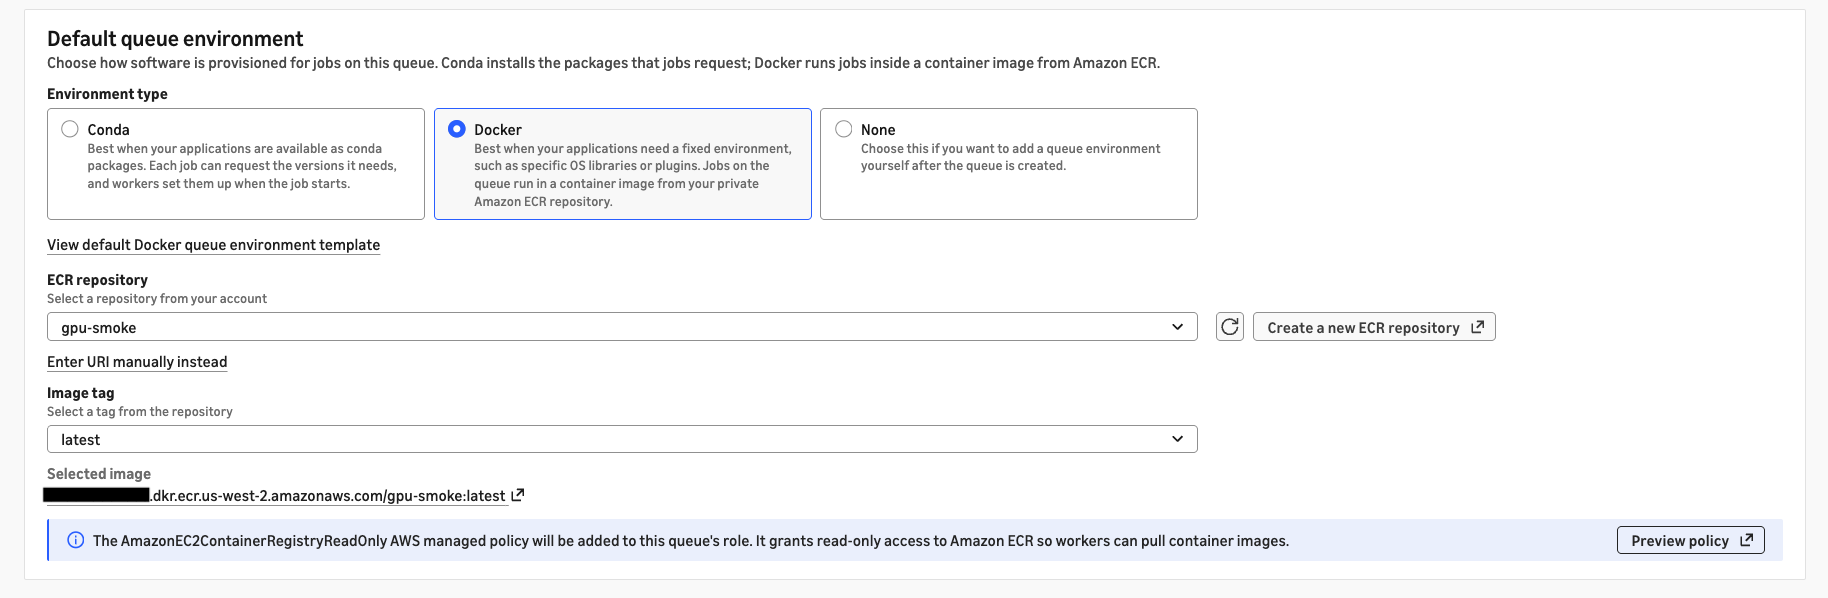Click the AmazonEC2ContainerRegistryReadOnly policy notice text
This screenshot has width=1828, height=598.
[691, 541]
